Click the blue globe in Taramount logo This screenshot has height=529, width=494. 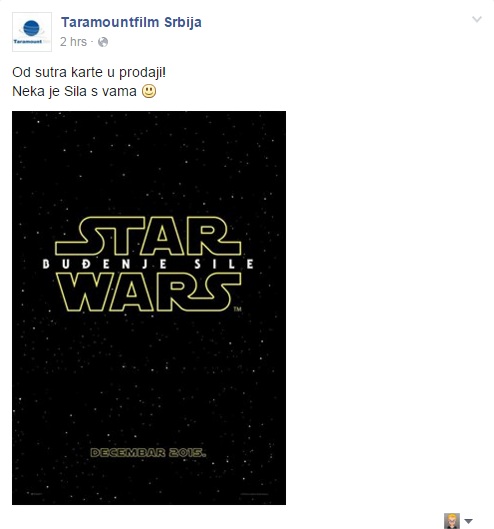(31, 28)
